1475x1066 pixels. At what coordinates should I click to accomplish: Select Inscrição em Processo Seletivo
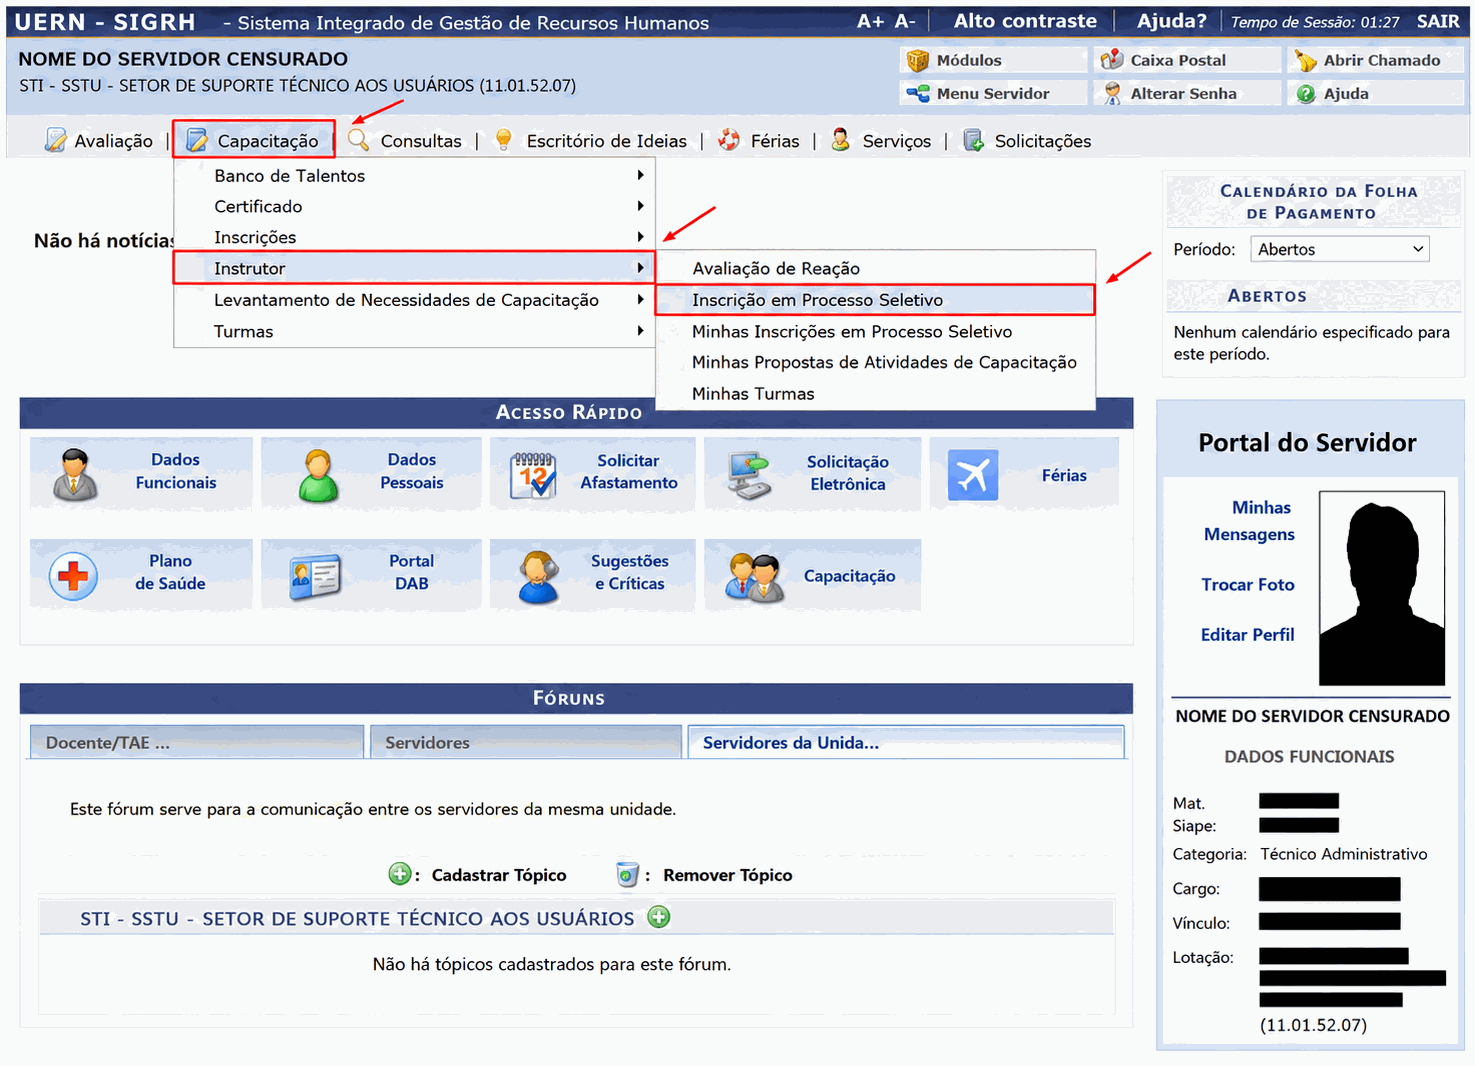875,300
